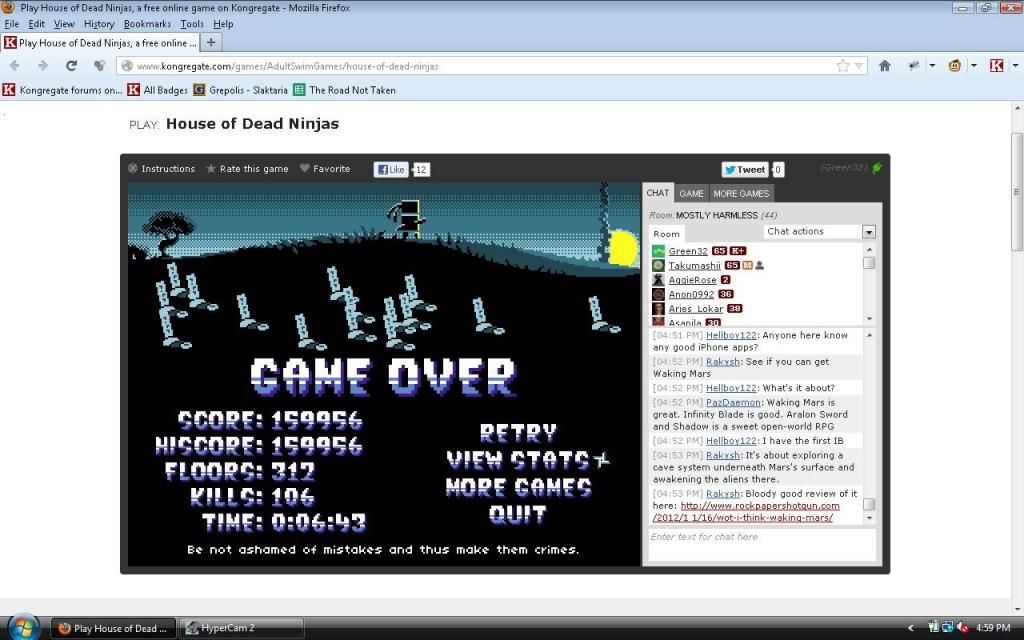Click the heart icon beside Favorite
This screenshot has width=1024, height=640.
[304, 168]
